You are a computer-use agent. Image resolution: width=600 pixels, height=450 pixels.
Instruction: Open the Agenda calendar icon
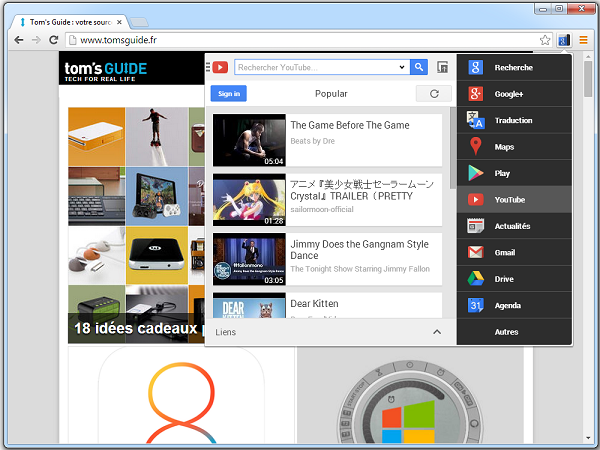(475, 305)
